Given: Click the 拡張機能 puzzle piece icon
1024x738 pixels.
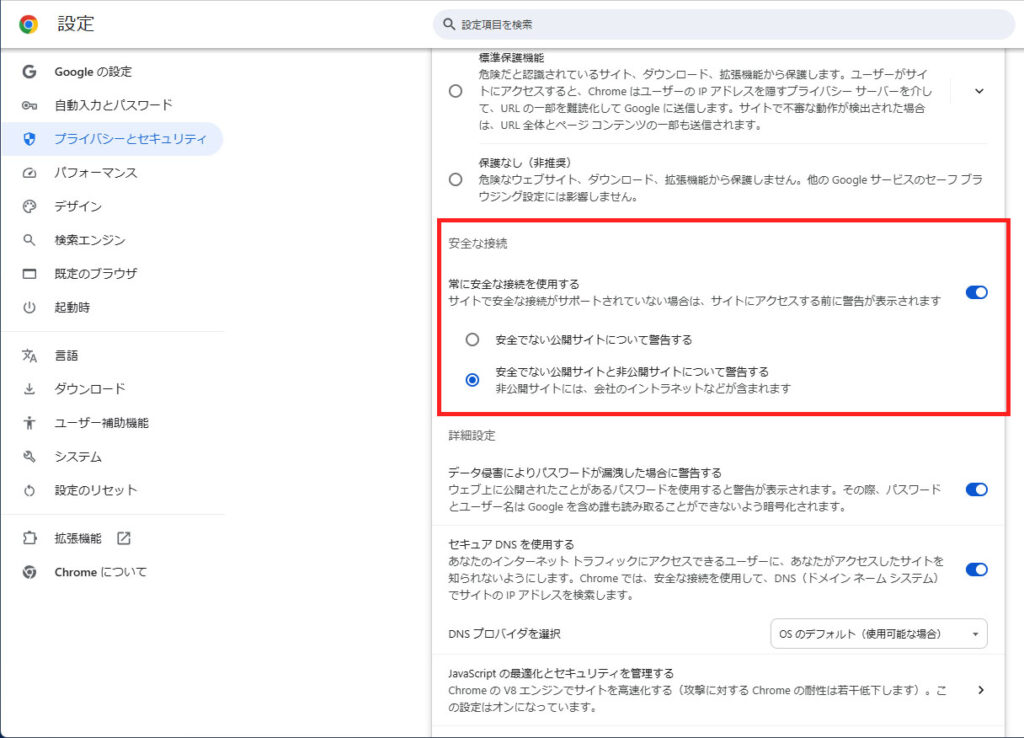Looking at the screenshot, I should [30, 538].
